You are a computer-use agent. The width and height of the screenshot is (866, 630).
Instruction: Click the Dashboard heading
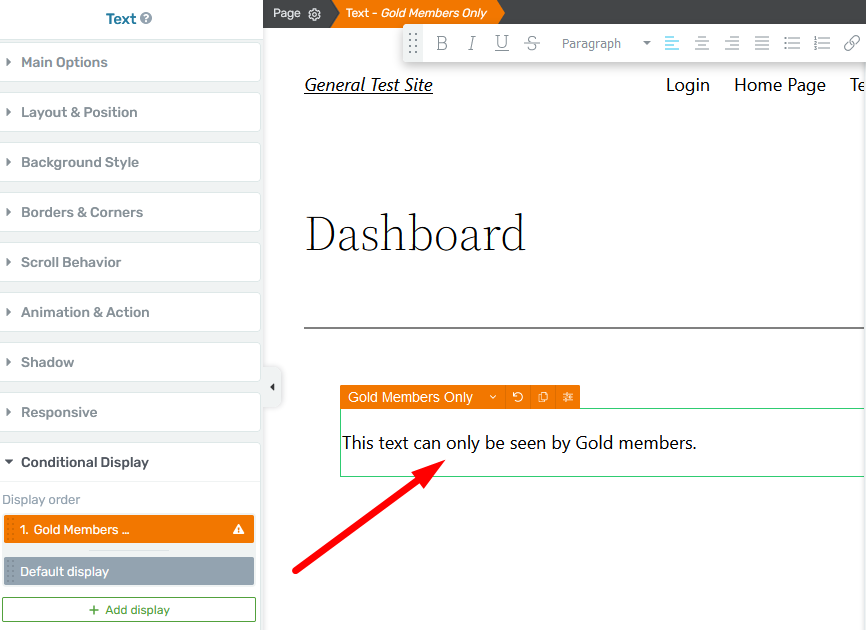pyautogui.click(x=415, y=234)
